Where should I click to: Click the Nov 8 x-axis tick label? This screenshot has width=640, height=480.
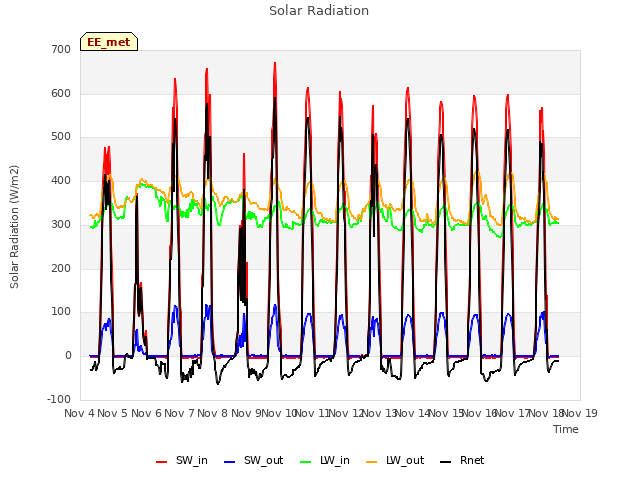point(212,413)
